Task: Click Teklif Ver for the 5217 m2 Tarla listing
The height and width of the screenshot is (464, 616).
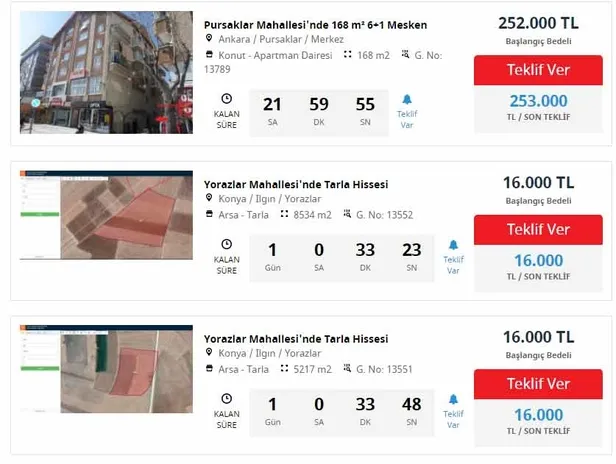Action: (538, 384)
